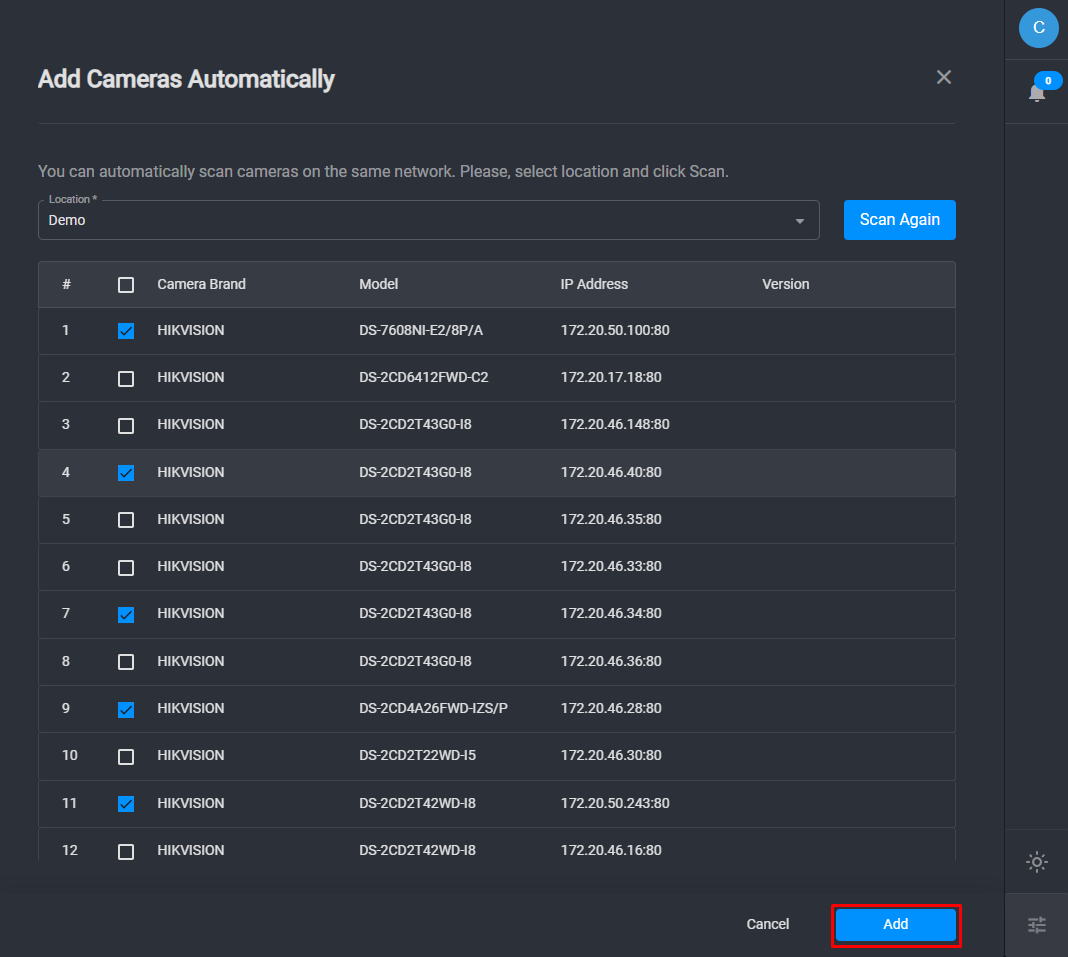Screen dimensions: 1068x957
Task: Open the sliders settings icon
Action: tap(1037, 924)
